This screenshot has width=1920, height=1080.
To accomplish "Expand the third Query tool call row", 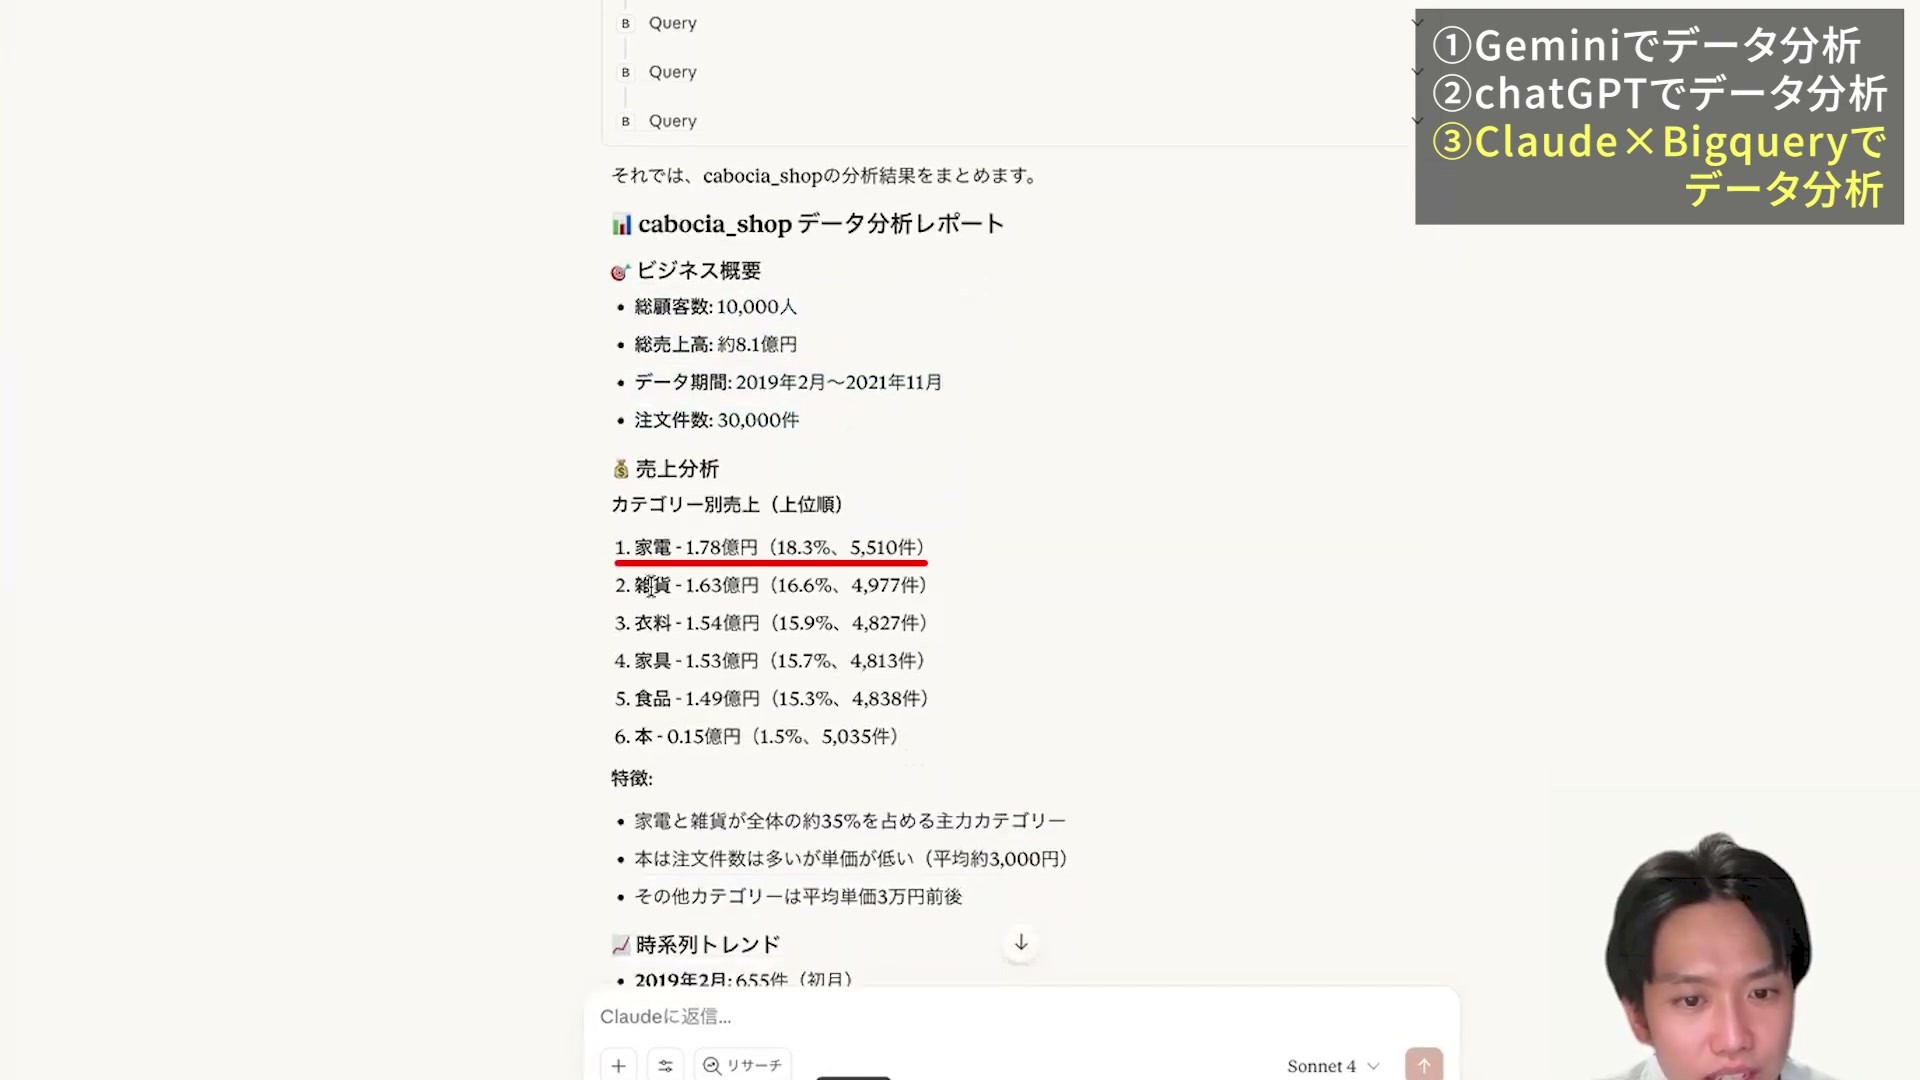I will coord(1010,121).
